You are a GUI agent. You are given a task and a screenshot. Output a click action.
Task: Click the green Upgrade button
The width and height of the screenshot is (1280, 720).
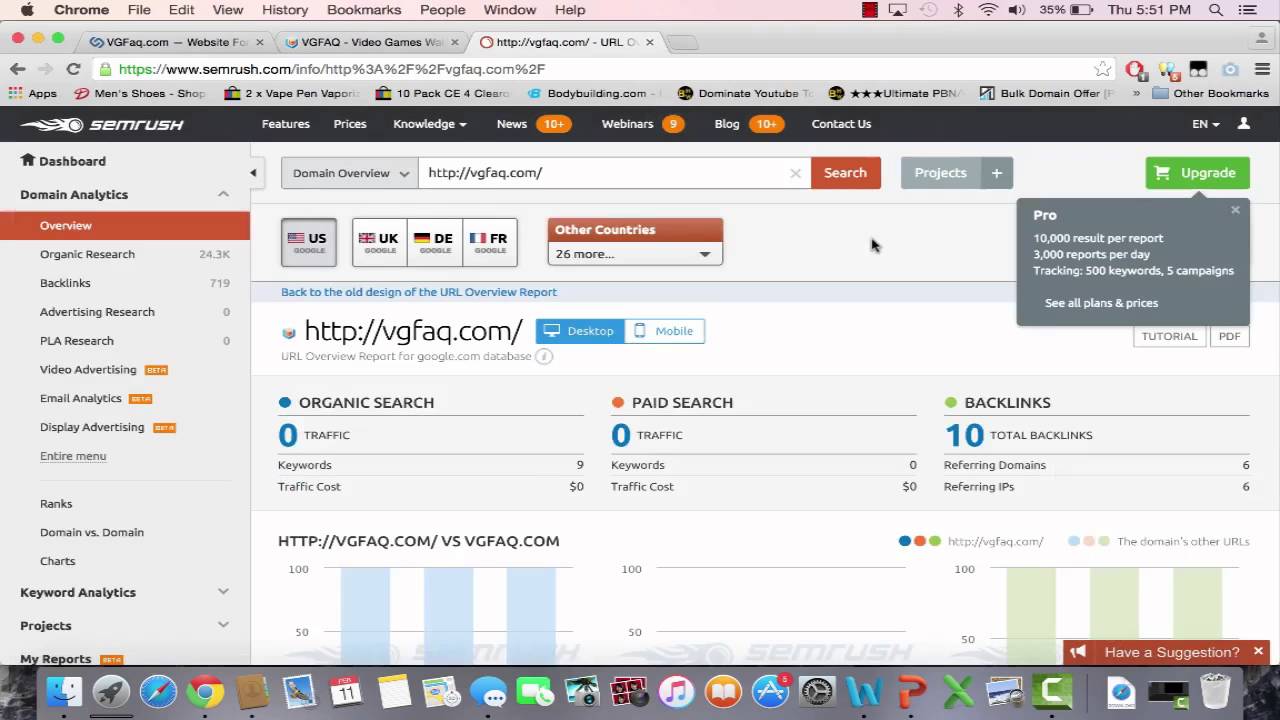point(1197,173)
